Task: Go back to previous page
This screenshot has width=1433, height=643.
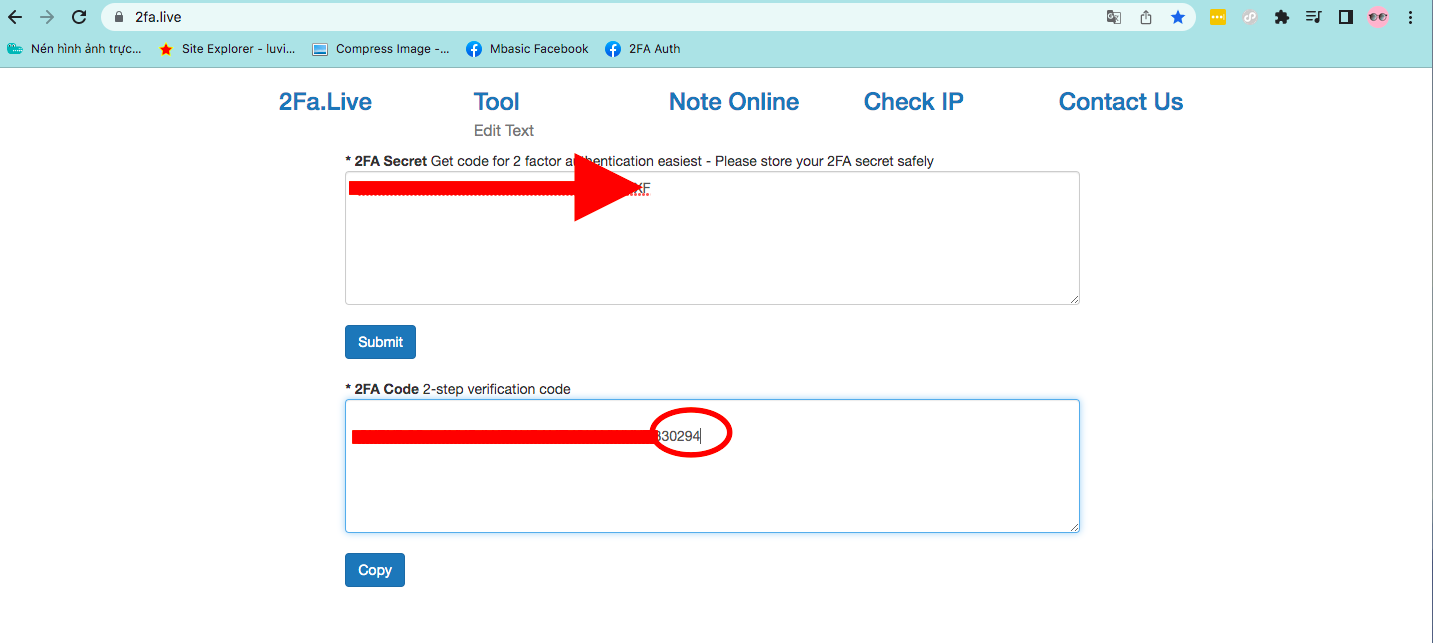Action: click(15, 17)
